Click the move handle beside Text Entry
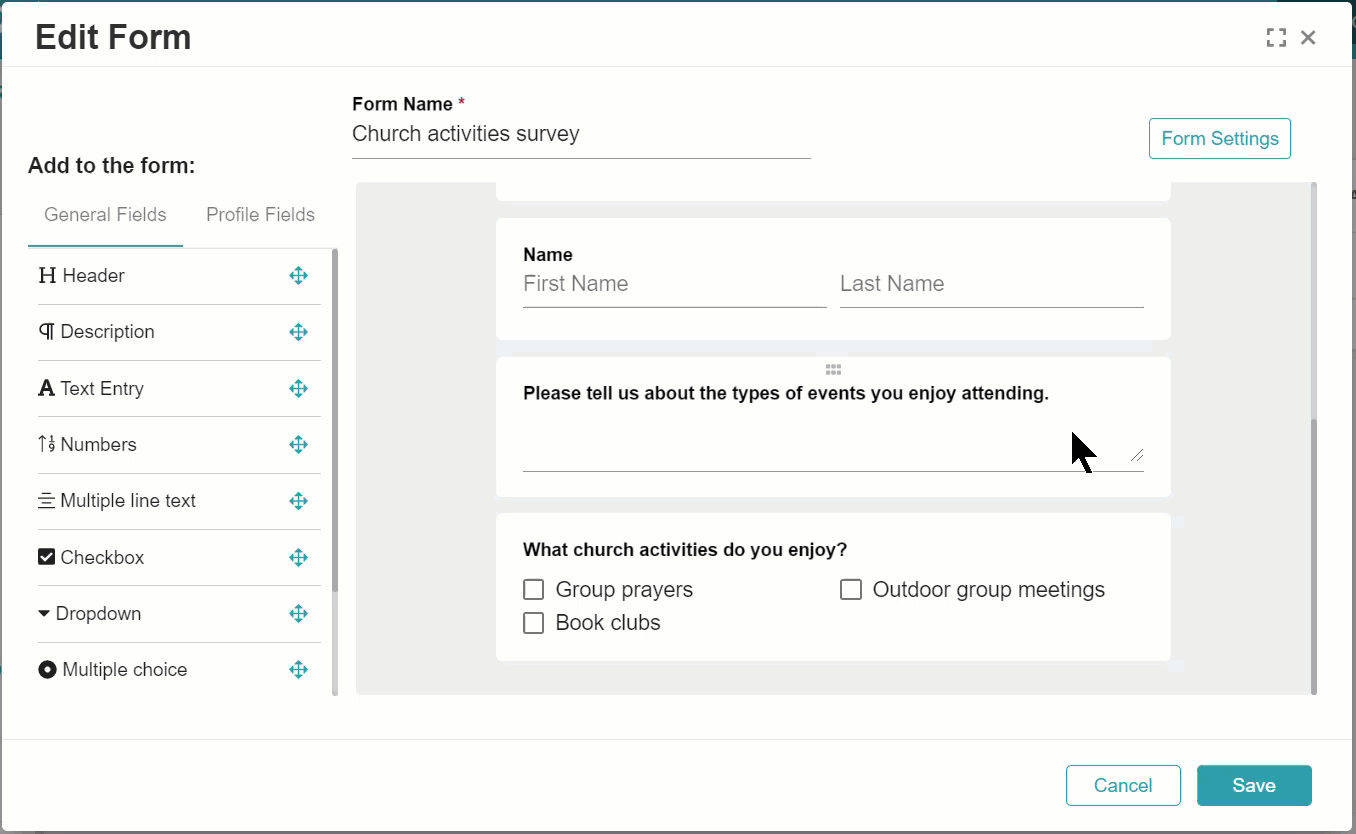 (298, 389)
